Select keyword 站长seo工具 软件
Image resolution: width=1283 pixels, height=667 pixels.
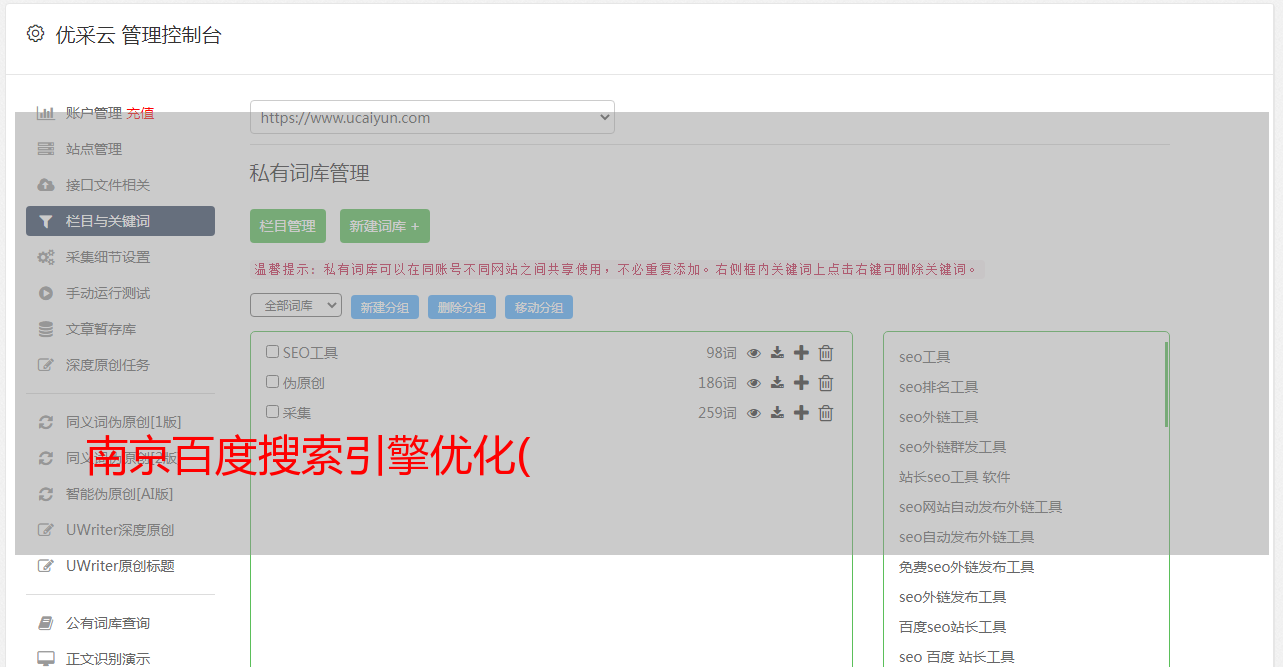point(954,477)
